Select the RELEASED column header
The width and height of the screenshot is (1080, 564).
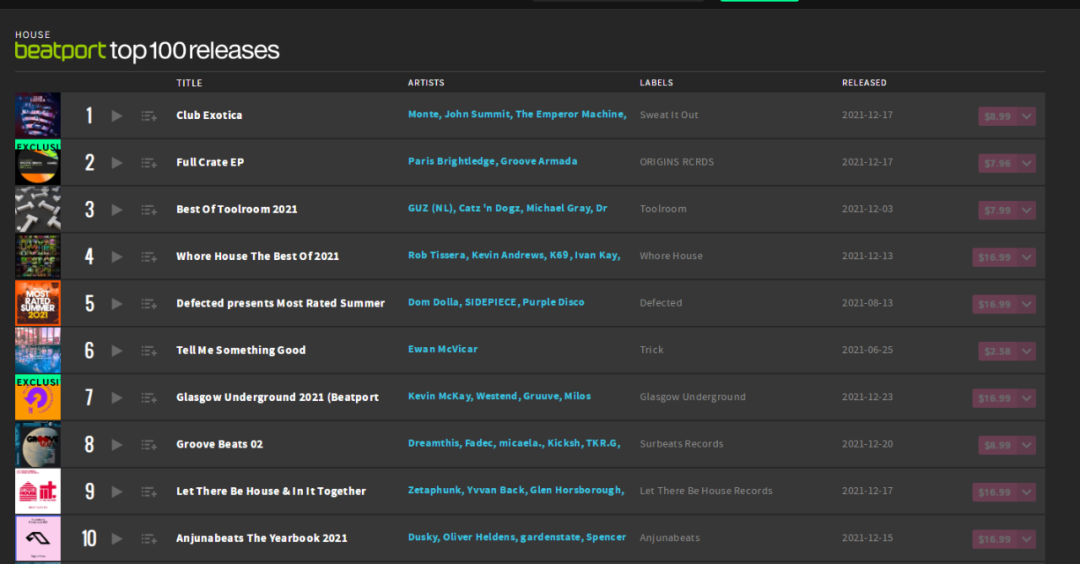[864, 83]
